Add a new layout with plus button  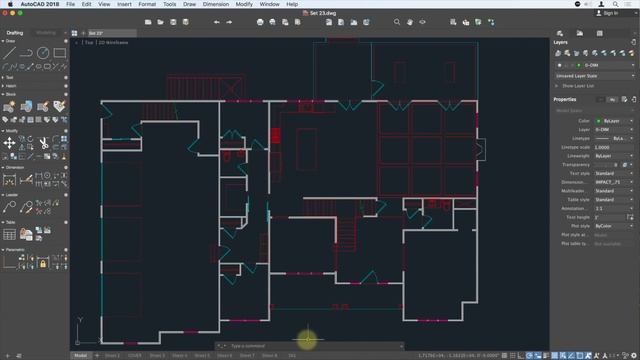click(x=97, y=356)
